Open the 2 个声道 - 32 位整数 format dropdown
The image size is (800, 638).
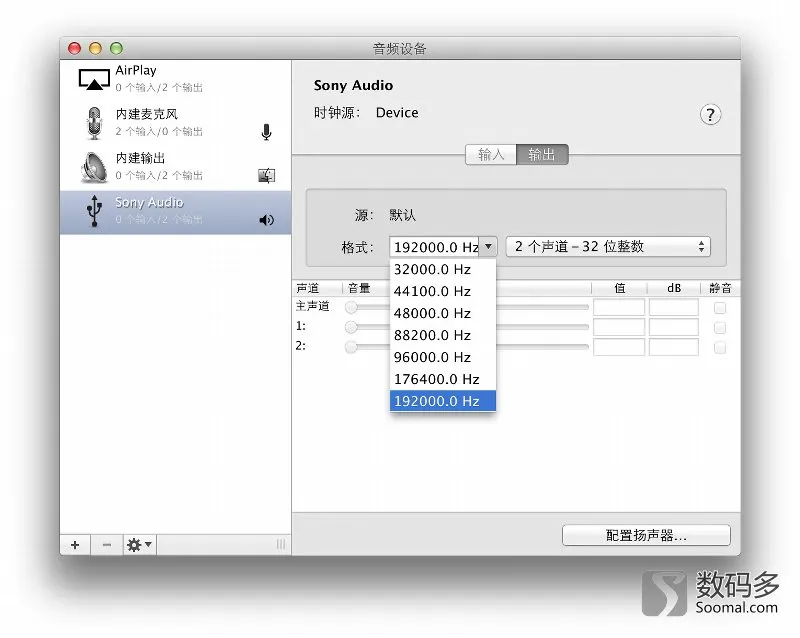click(x=608, y=247)
